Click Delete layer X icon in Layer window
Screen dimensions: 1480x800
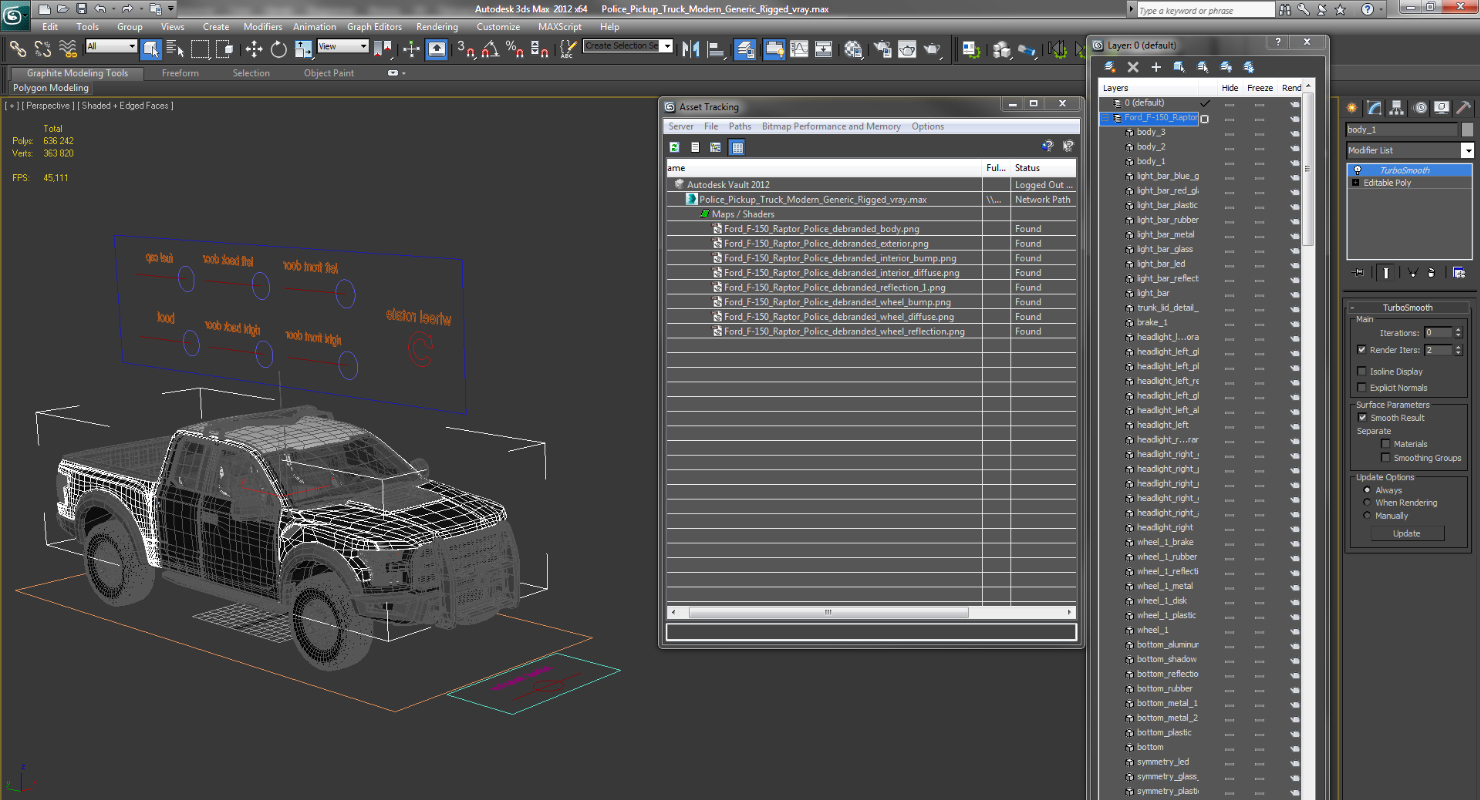(1133, 67)
